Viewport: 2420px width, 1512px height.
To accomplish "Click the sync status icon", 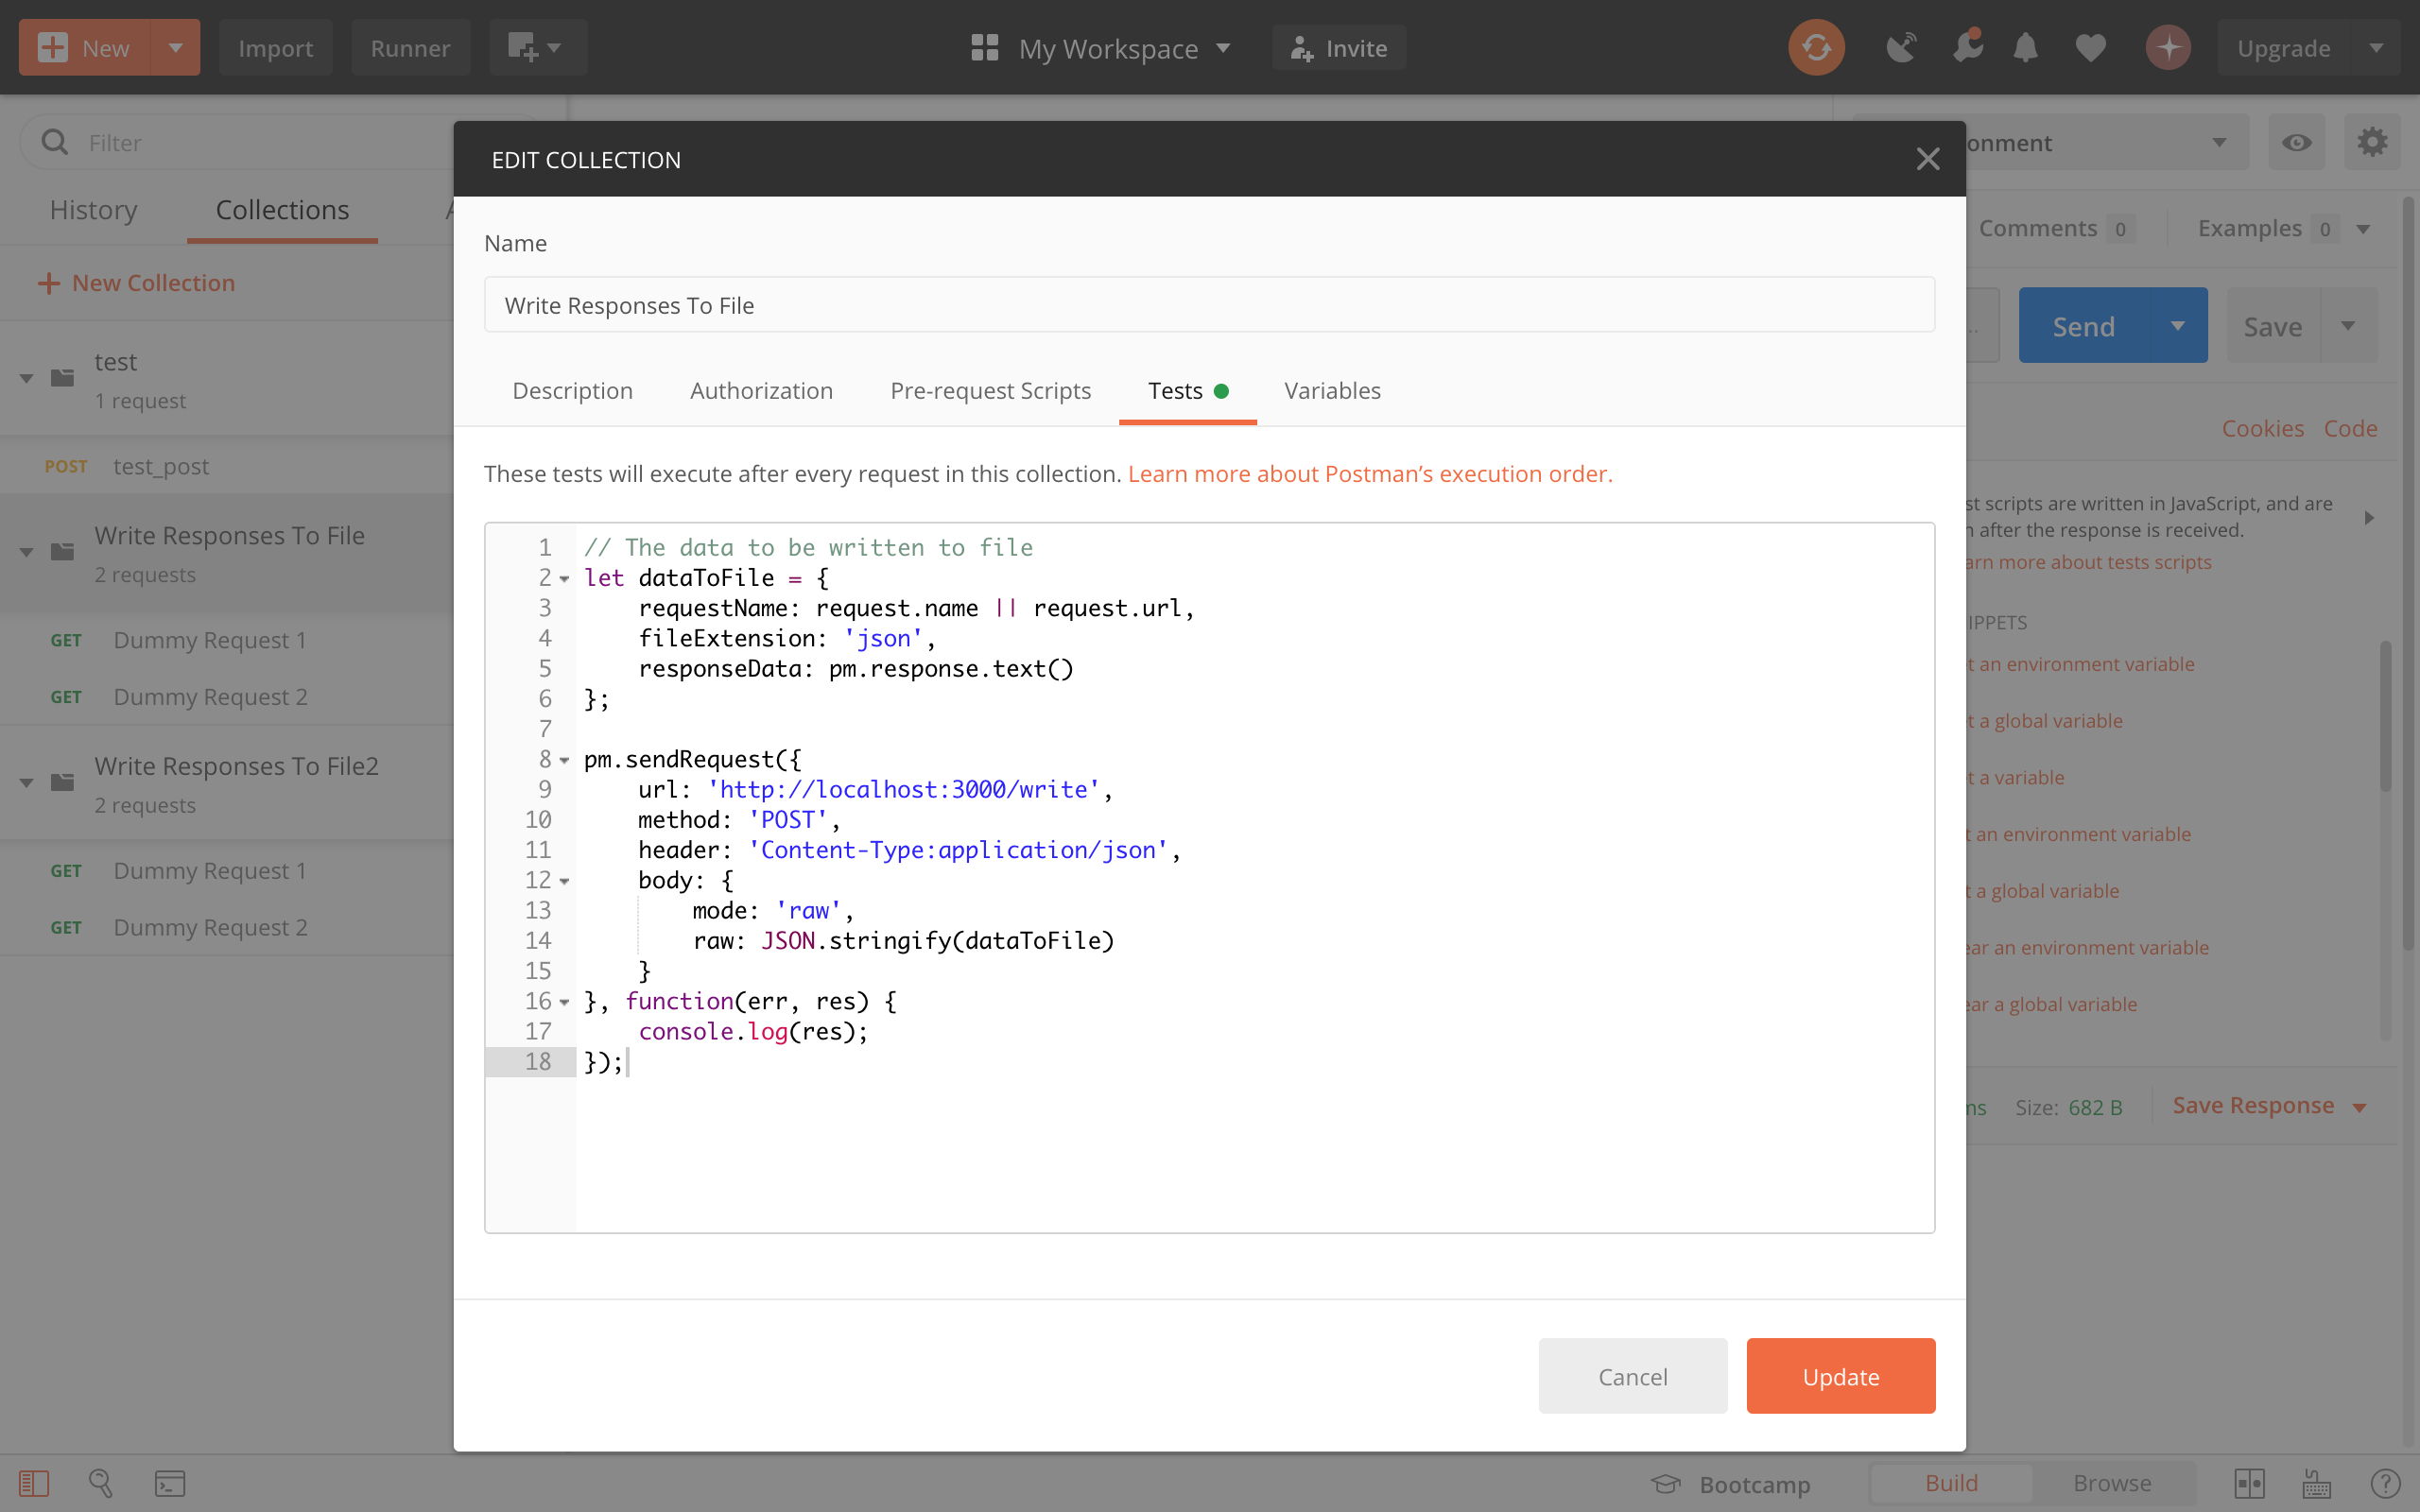I will [x=1816, y=47].
